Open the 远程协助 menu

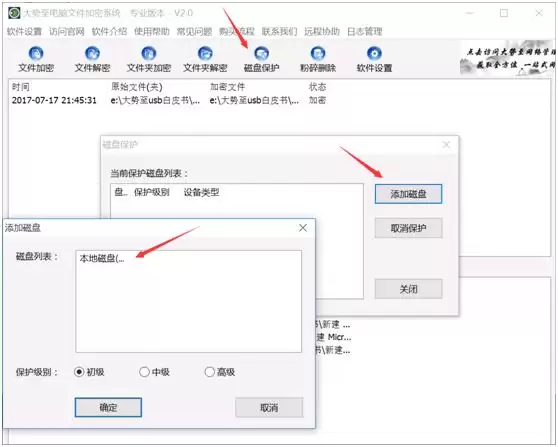tap(322, 32)
